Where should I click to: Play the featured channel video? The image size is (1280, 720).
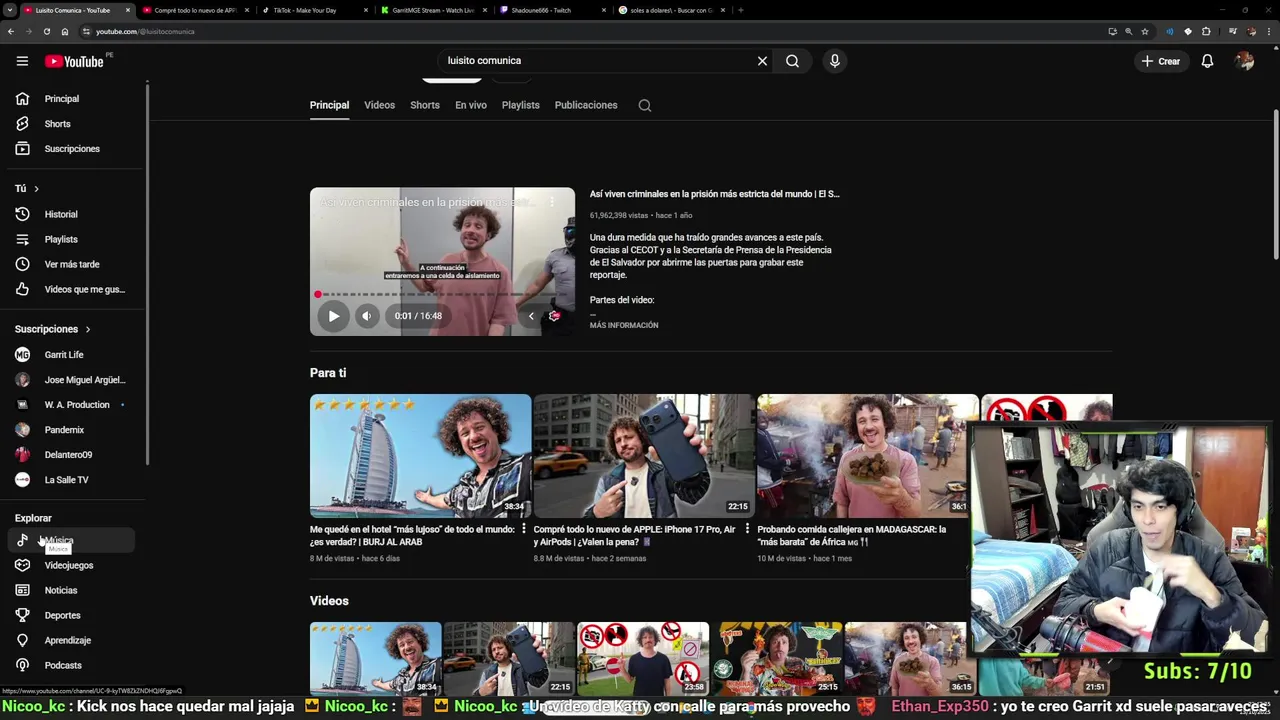(x=333, y=316)
